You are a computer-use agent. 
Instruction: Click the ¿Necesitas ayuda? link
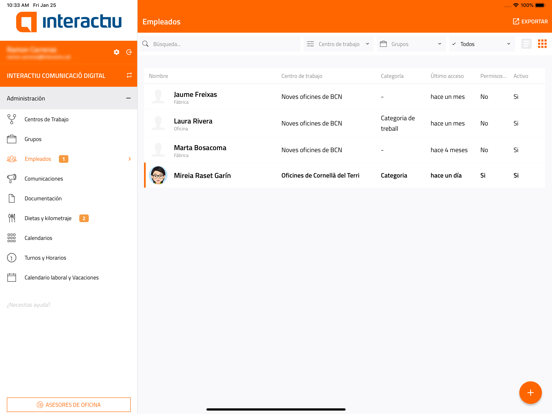(29, 305)
